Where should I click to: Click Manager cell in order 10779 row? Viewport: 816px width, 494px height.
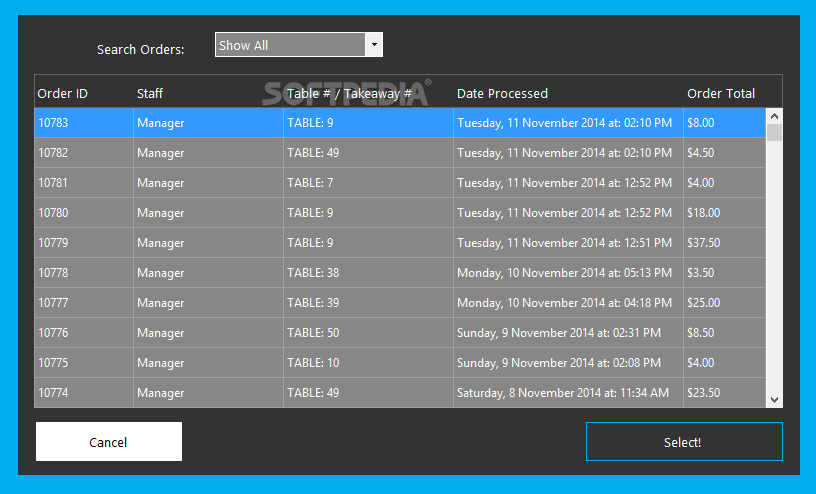(208, 243)
